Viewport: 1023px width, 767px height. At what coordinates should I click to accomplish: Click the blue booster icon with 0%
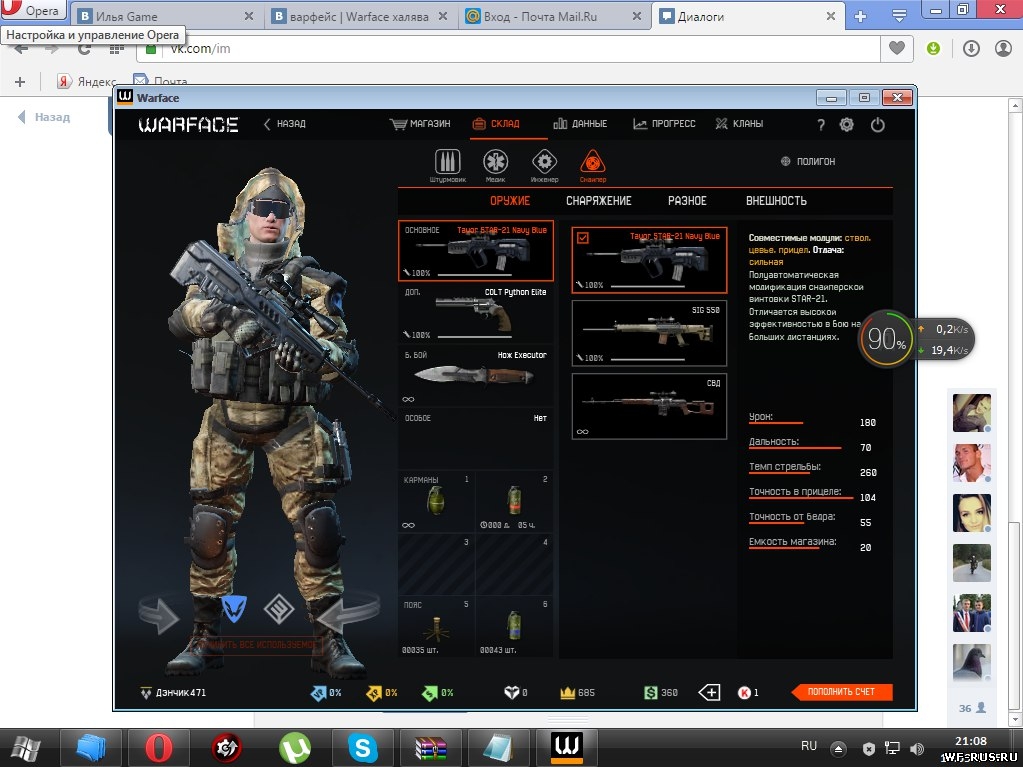click(318, 693)
